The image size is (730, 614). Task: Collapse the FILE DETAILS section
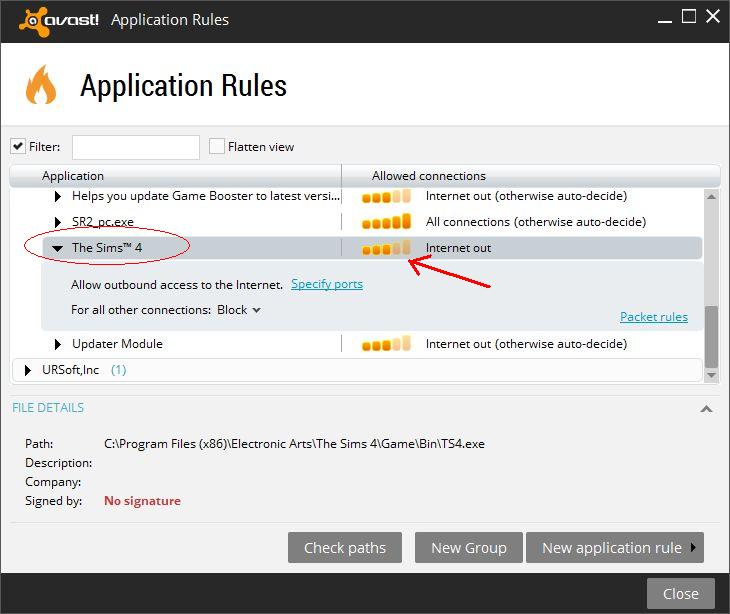(706, 409)
